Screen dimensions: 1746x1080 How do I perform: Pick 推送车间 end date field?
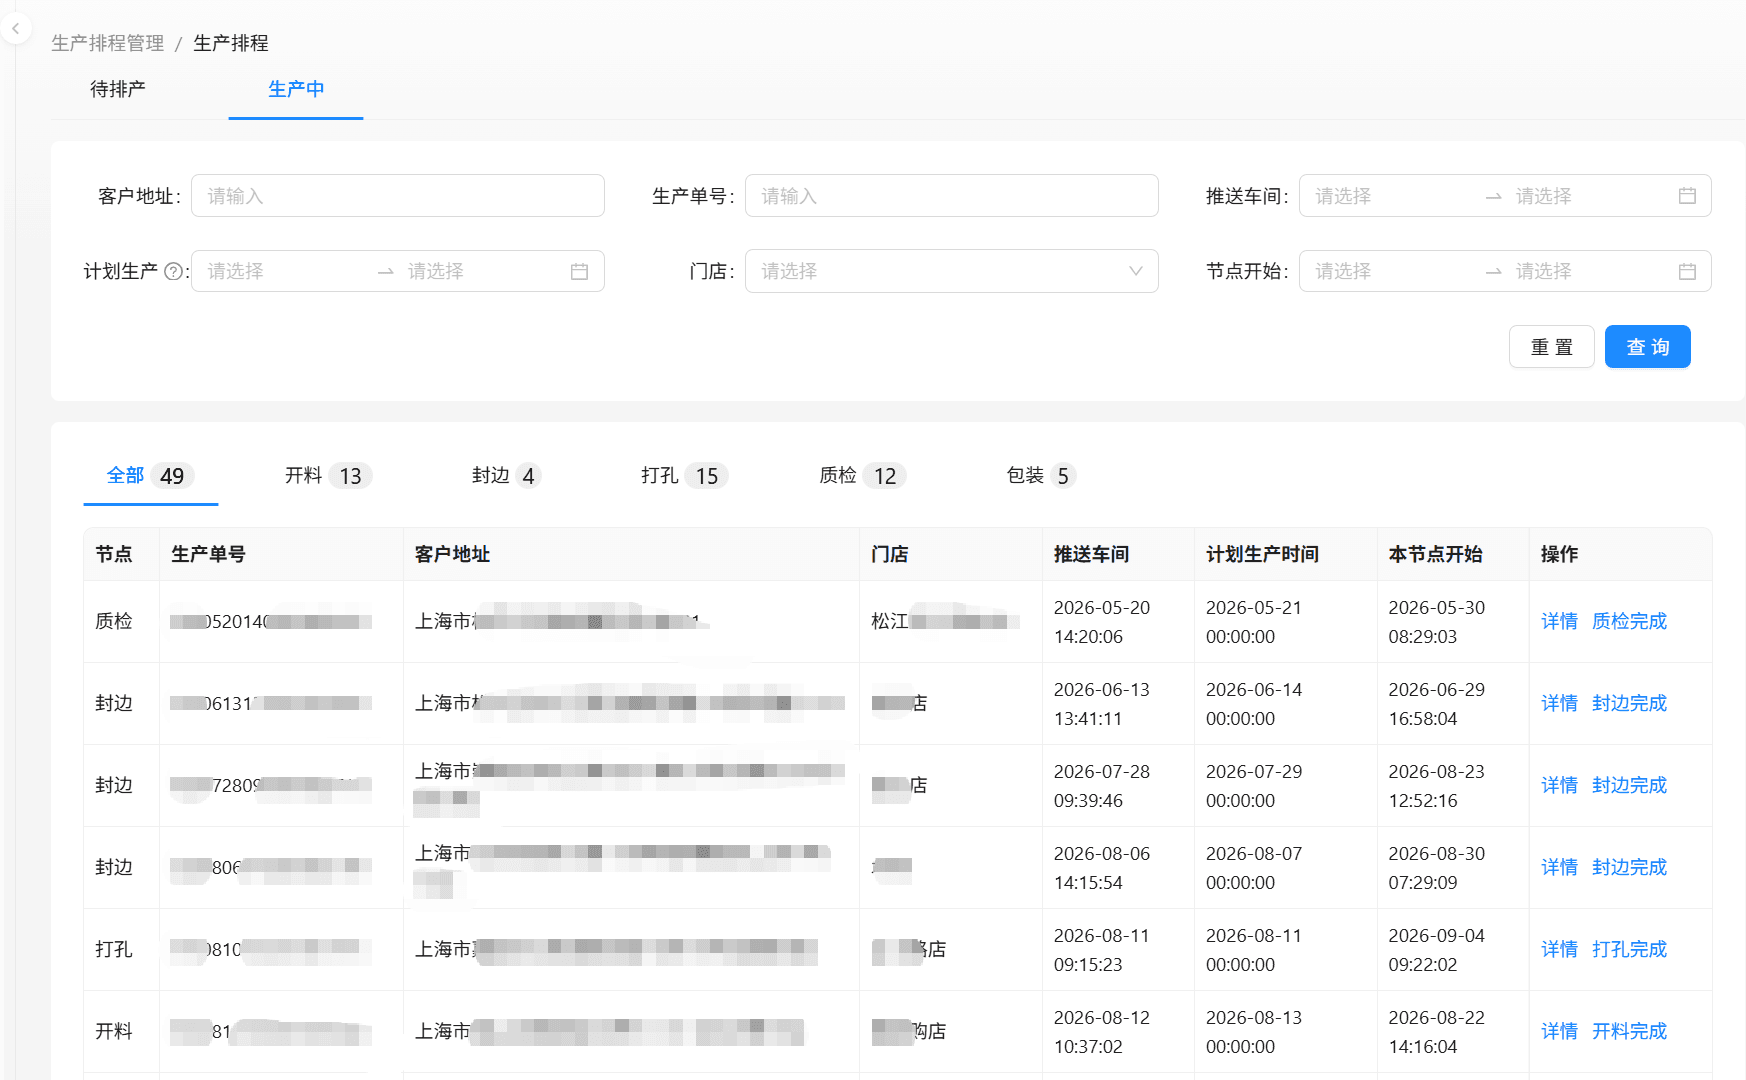pos(1590,196)
